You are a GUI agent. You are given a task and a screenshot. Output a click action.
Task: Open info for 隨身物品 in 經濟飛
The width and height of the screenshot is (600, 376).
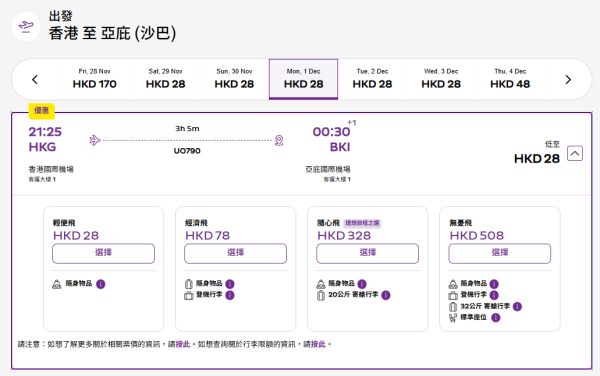click(x=230, y=284)
